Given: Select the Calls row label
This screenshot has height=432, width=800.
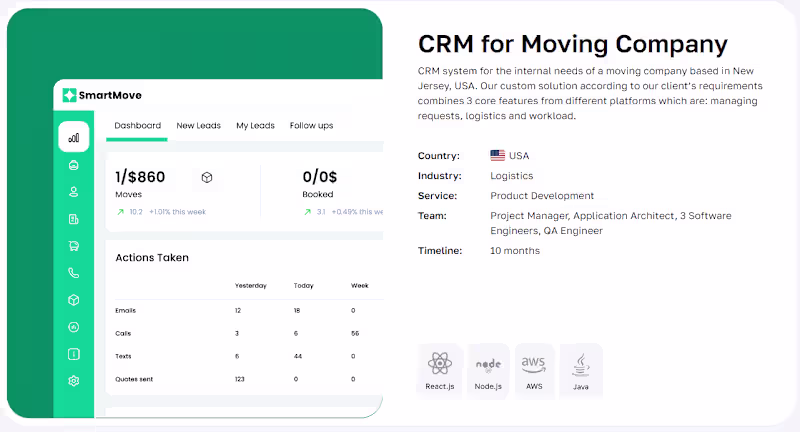Looking at the screenshot, I should point(123,333).
